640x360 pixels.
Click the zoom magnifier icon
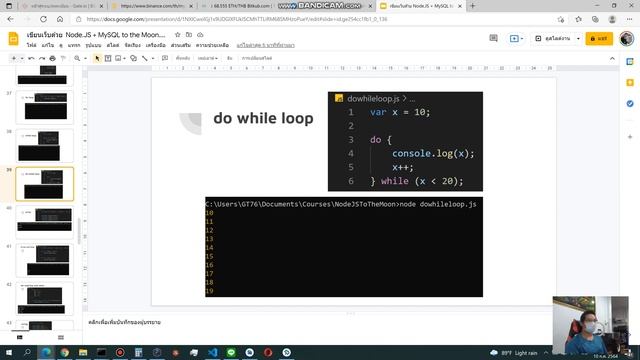[x=77, y=58]
